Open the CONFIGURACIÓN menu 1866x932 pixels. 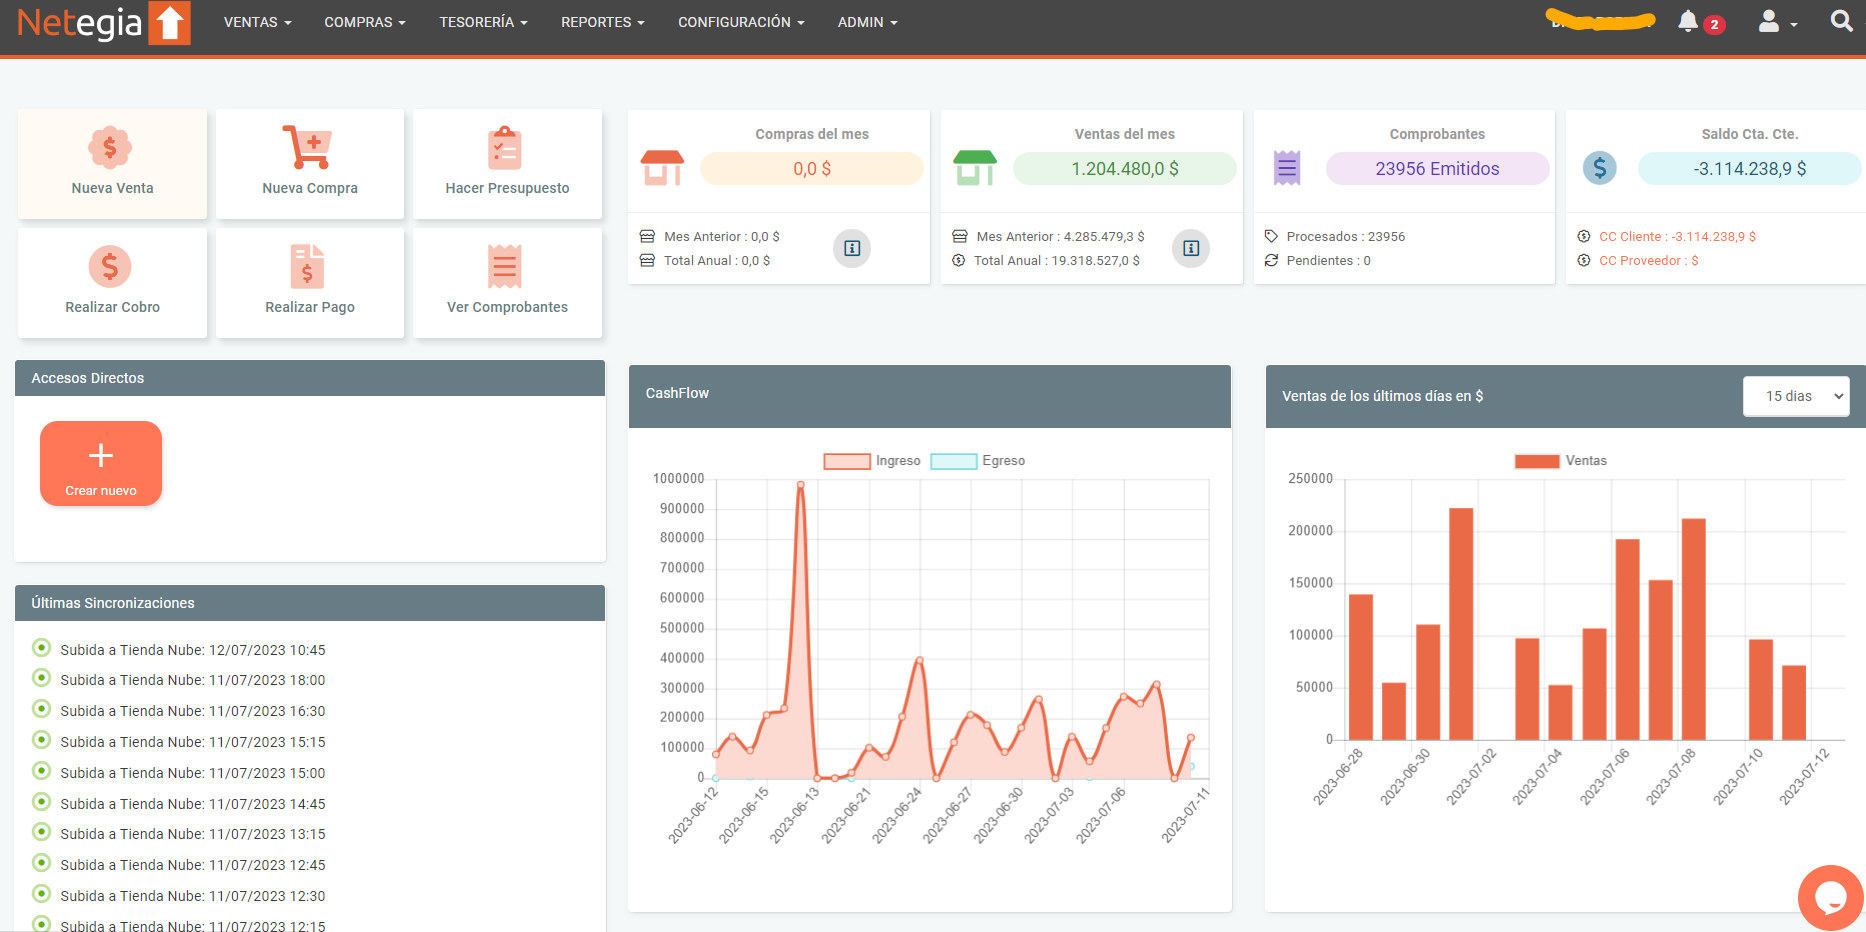pos(741,22)
